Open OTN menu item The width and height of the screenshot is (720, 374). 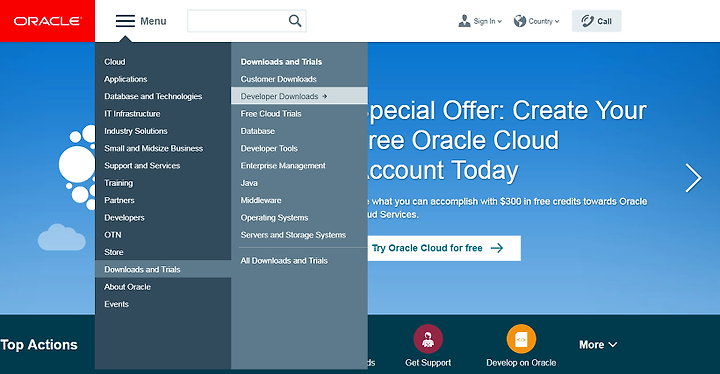(x=112, y=235)
